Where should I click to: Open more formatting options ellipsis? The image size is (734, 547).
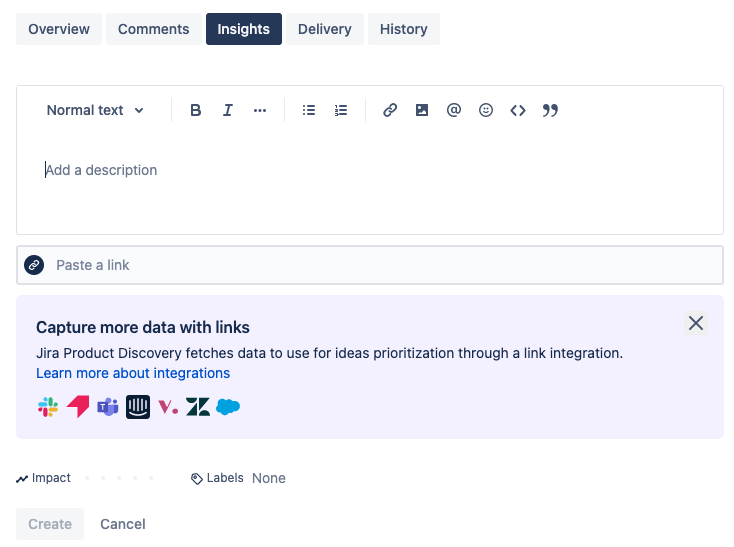[260, 110]
